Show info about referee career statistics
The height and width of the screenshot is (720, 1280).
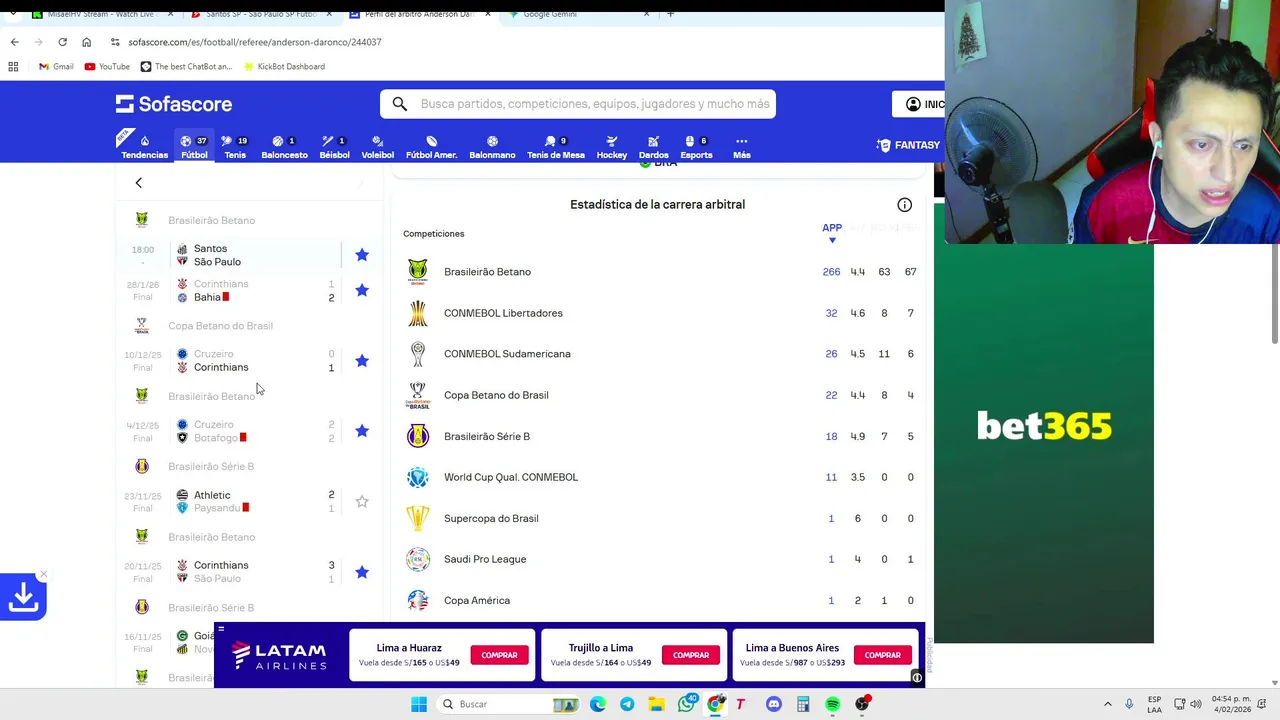[904, 205]
